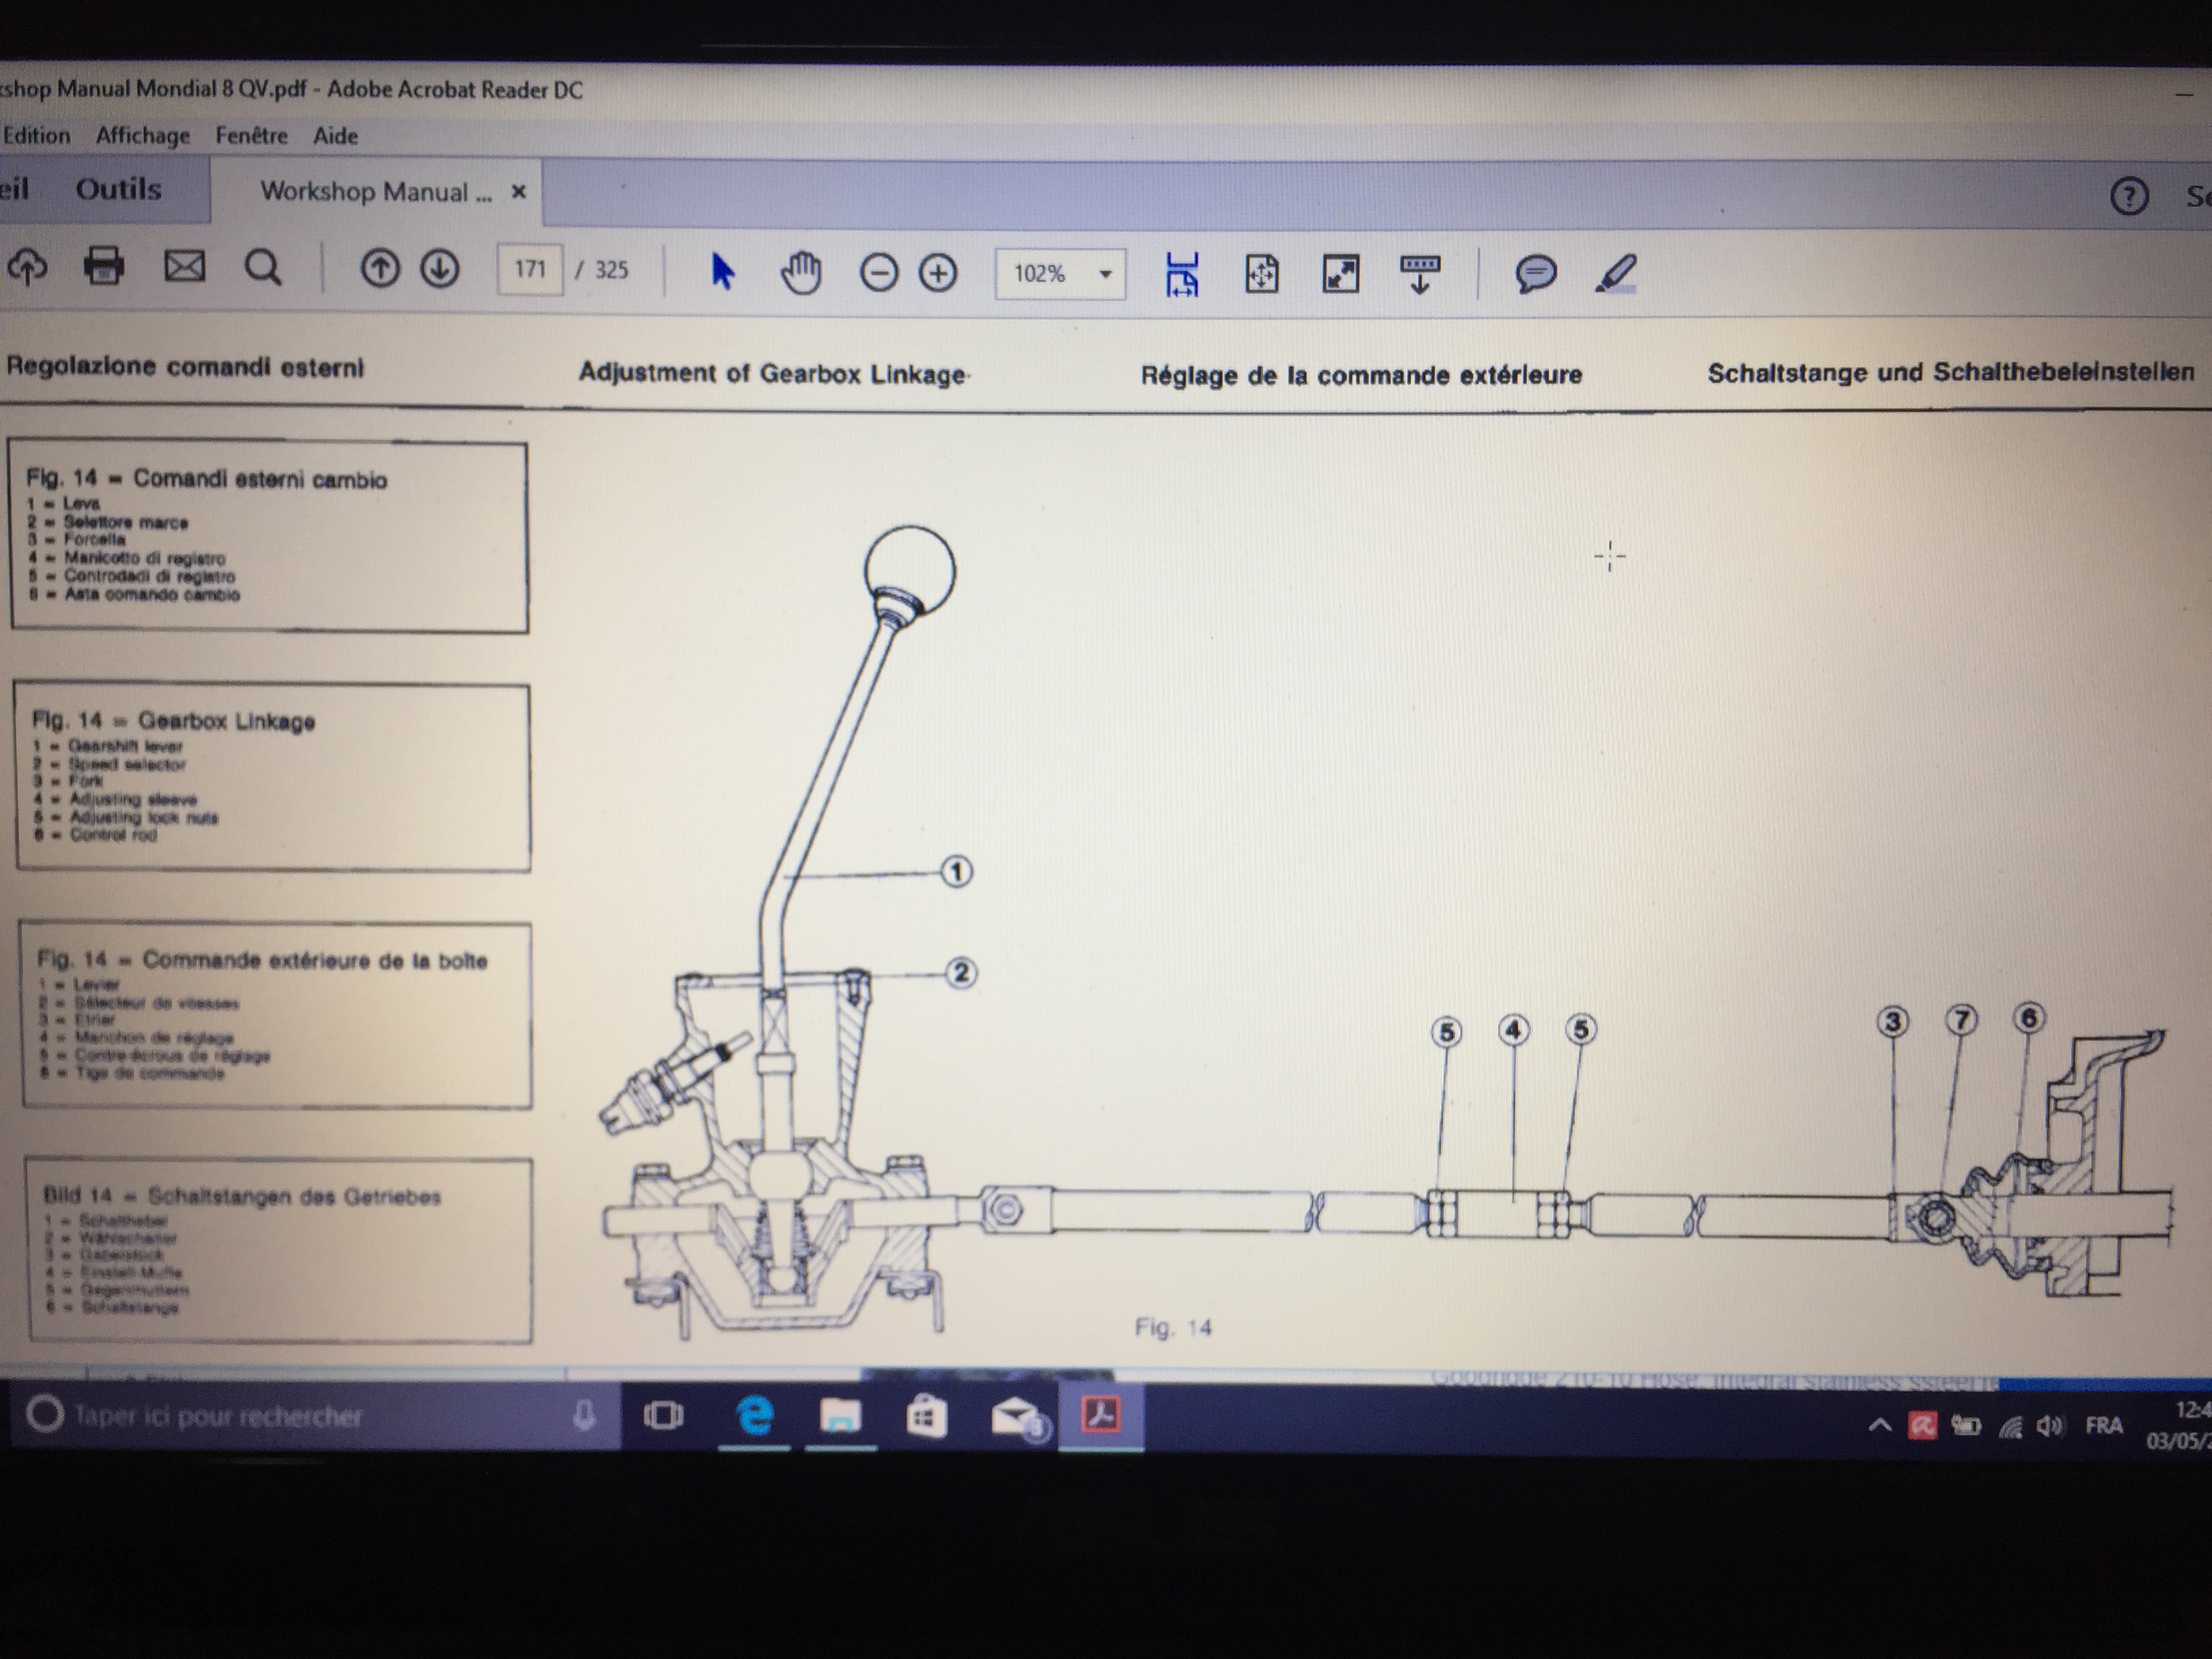Viewport: 2212px width, 1659px height.
Task: Open the network status tray icon
Action: click(2009, 1427)
